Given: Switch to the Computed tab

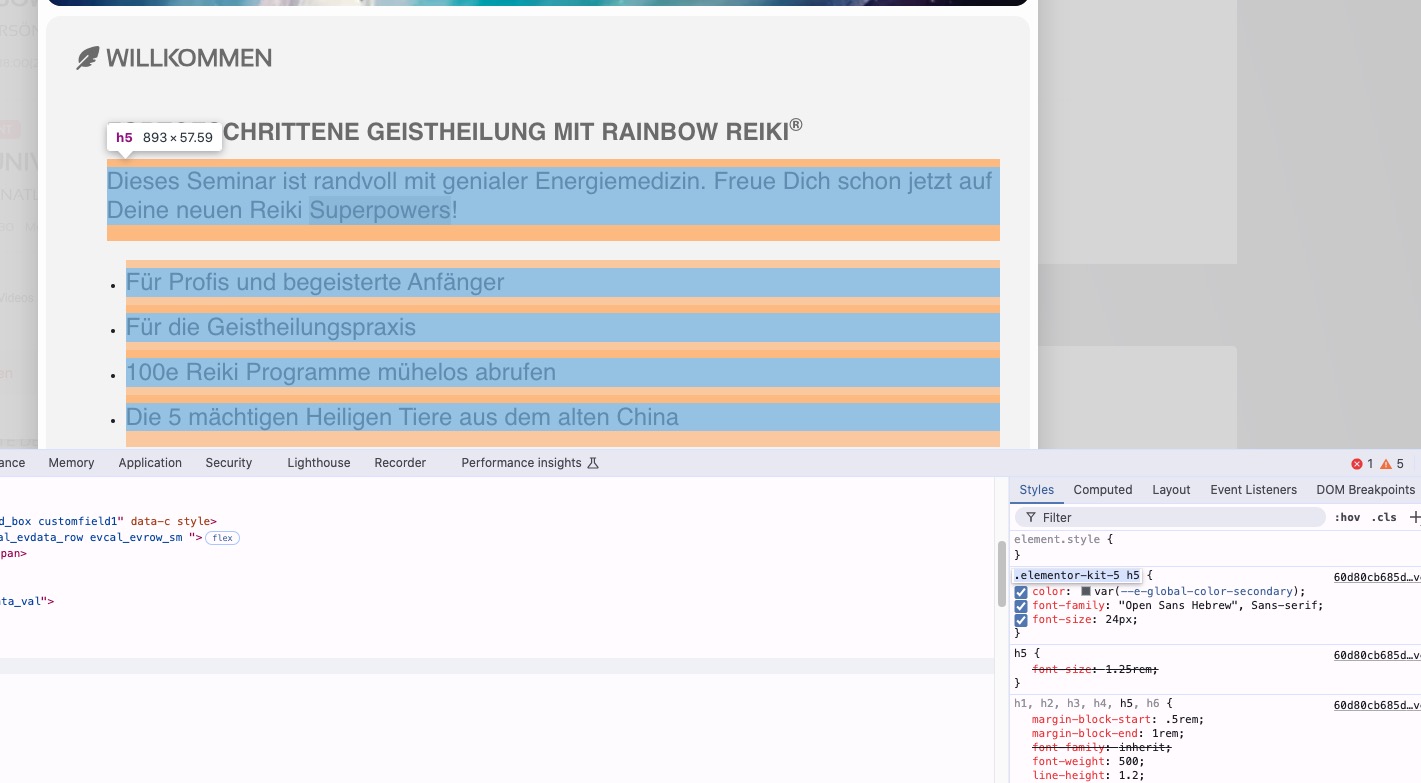Looking at the screenshot, I should (x=1103, y=490).
